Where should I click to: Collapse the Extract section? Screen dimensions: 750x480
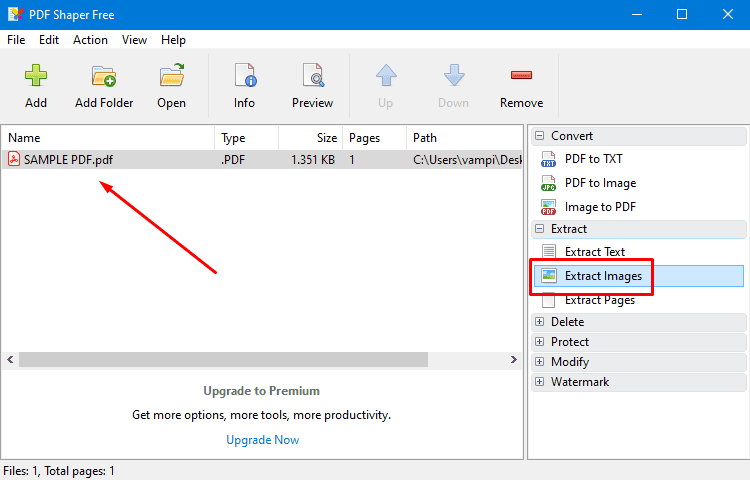pyautogui.click(x=540, y=229)
